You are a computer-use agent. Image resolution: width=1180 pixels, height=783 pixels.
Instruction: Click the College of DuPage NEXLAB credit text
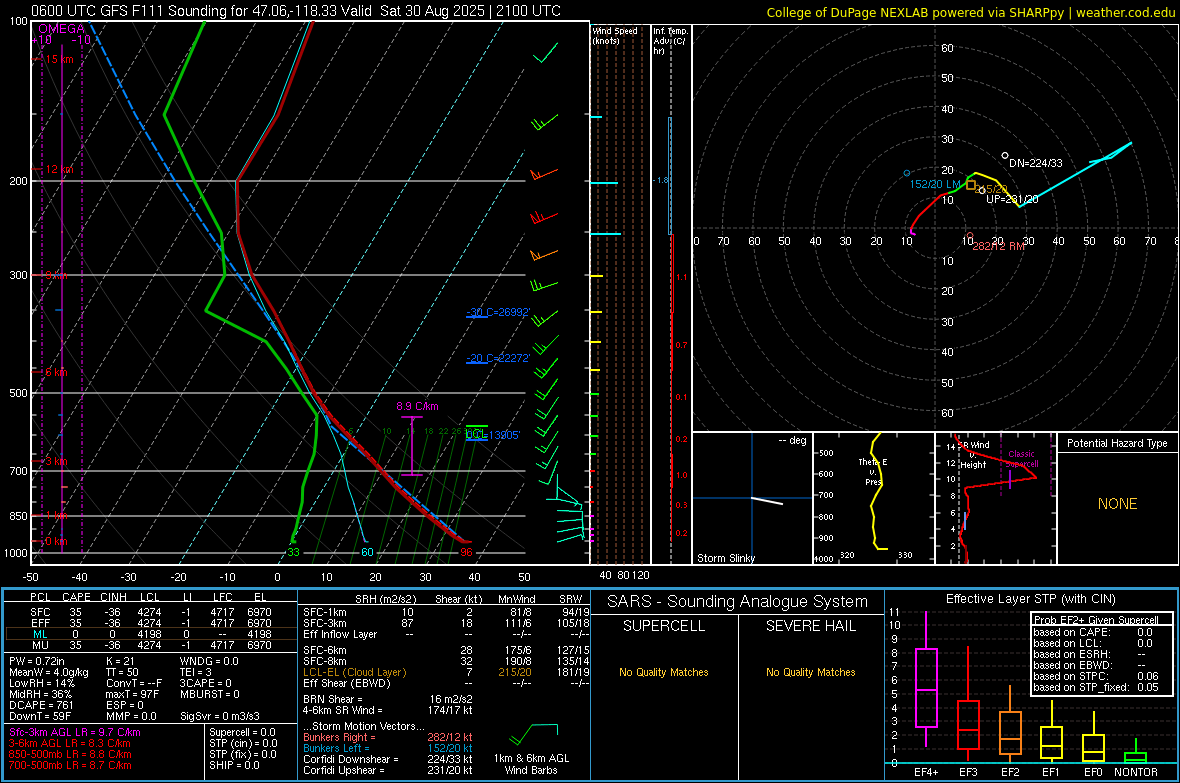click(970, 12)
